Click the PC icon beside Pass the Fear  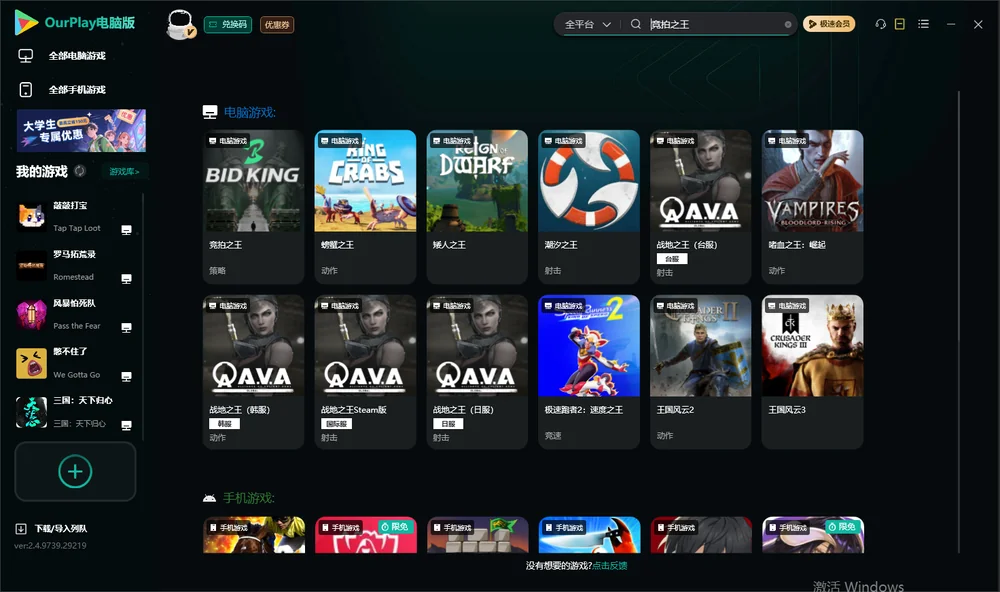pos(126,327)
